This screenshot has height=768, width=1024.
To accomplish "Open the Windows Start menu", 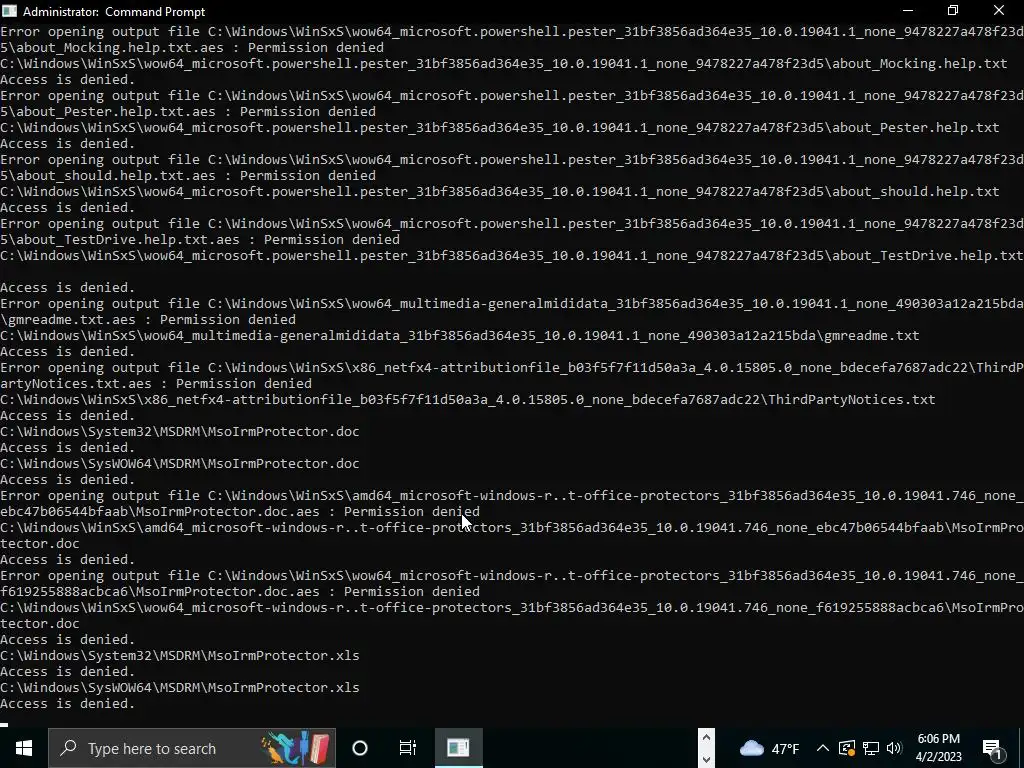I will click(x=24, y=748).
